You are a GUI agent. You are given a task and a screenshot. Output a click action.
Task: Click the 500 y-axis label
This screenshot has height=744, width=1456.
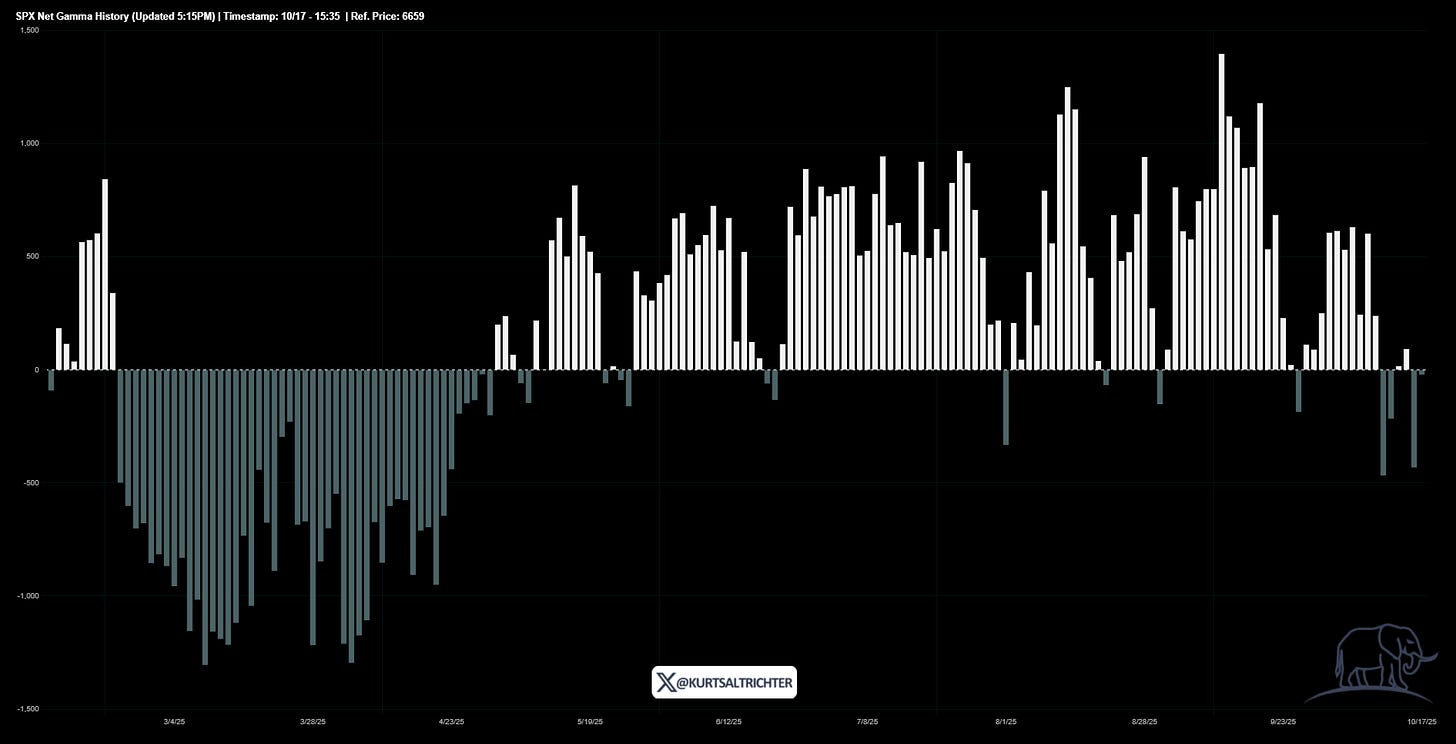pyautogui.click(x=33, y=257)
